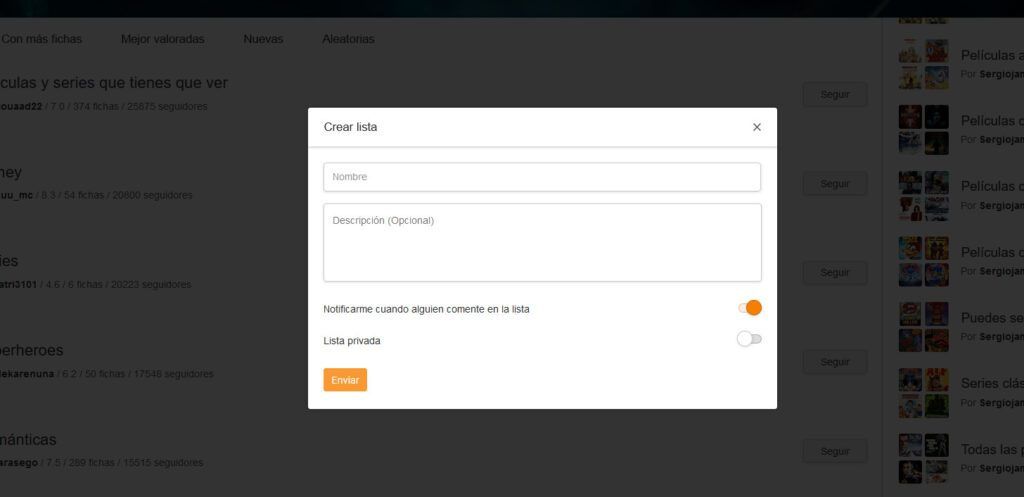Open sidebar list 'Películas a'

point(992,56)
